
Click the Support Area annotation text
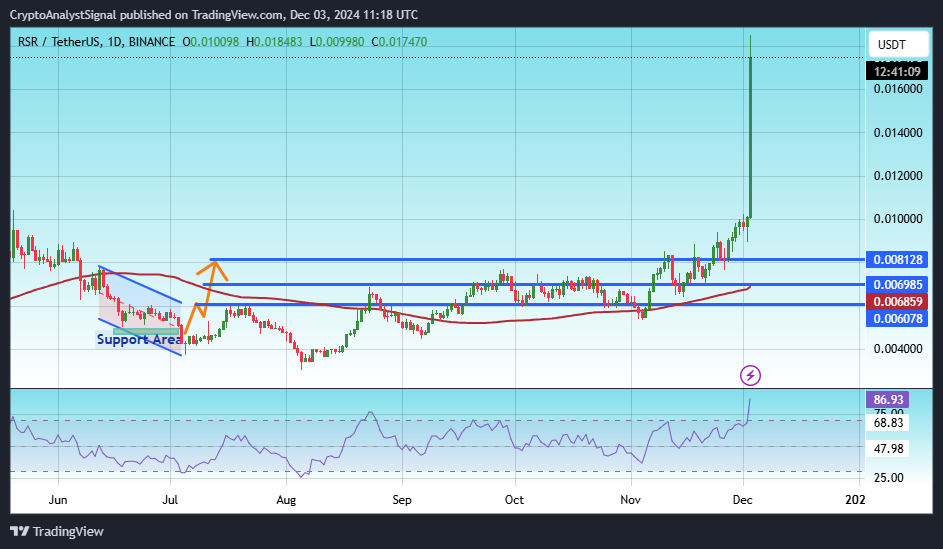139,339
